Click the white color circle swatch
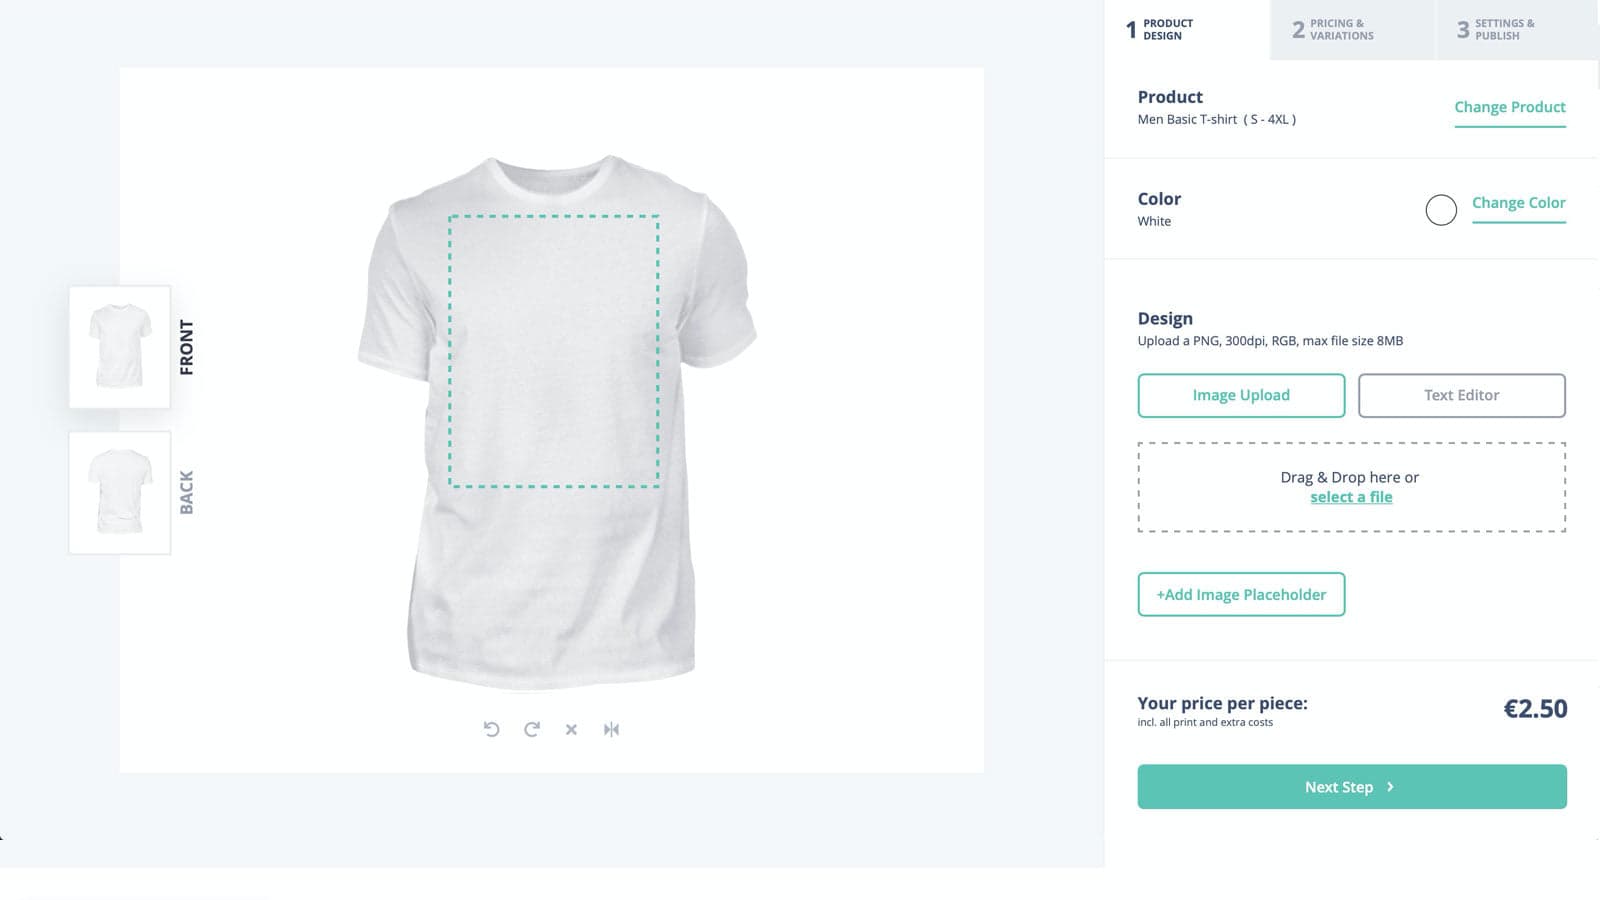 [1441, 209]
